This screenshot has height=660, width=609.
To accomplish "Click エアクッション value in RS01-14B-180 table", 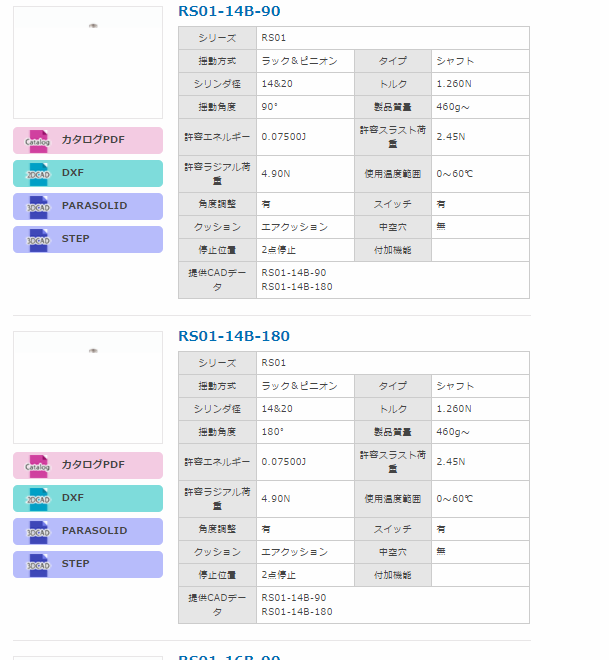I will [x=295, y=552].
